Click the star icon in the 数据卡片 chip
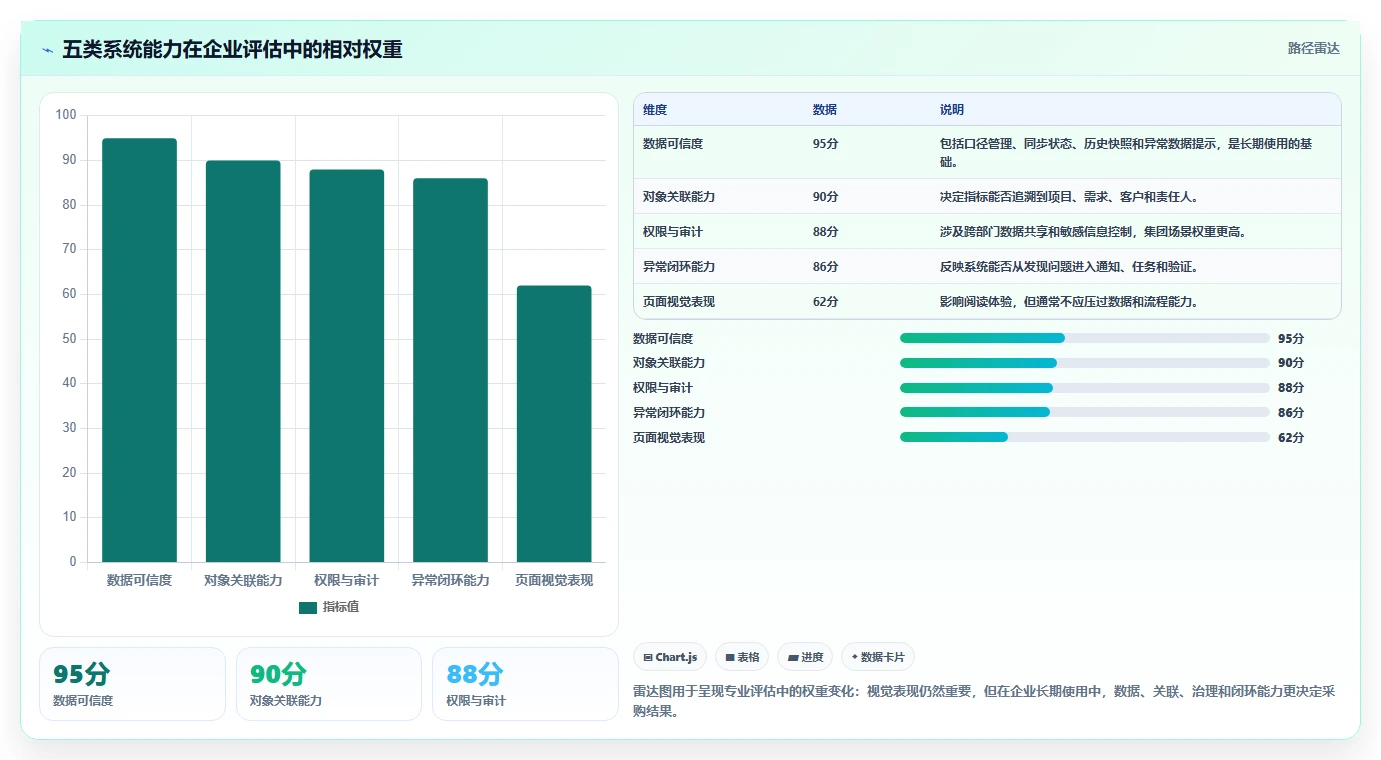This screenshot has height=760, width=1381. click(x=854, y=658)
